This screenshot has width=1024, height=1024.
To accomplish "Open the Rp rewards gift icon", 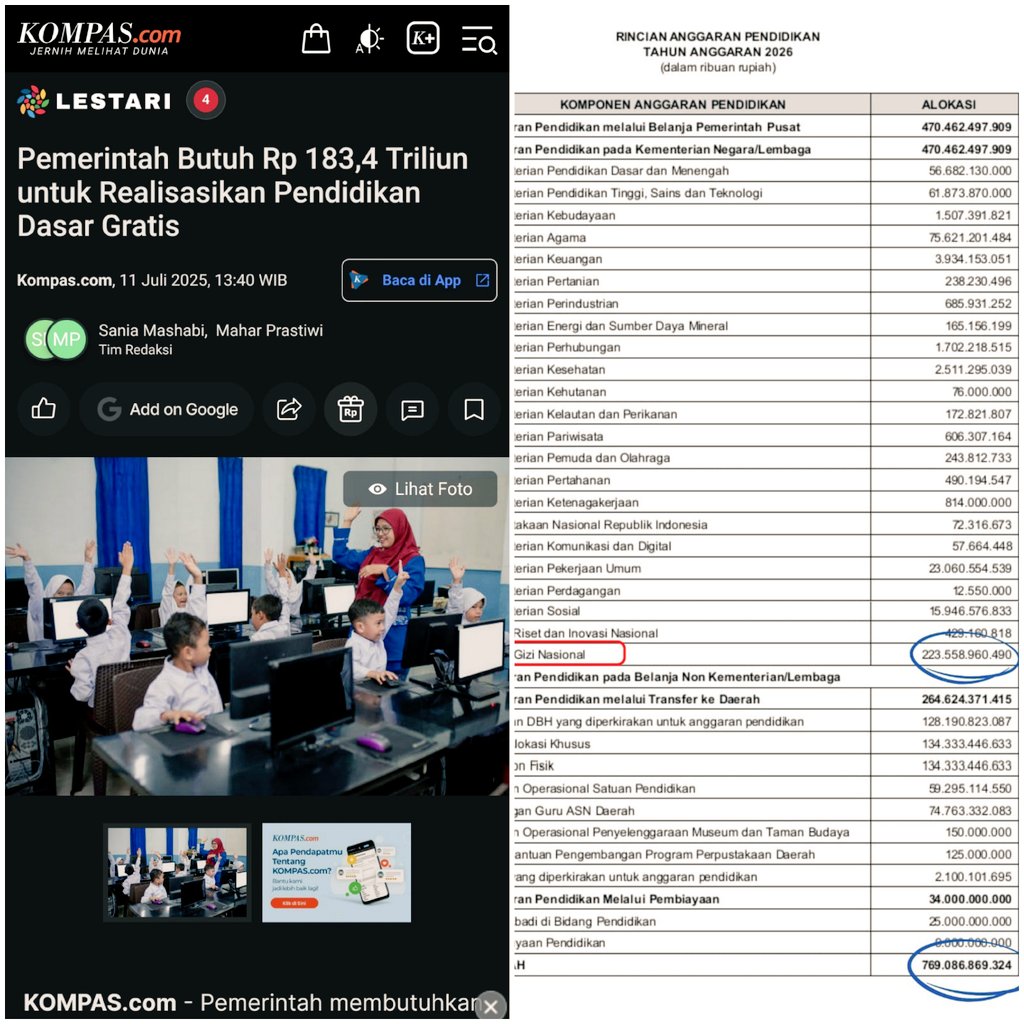I will (350, 409).
